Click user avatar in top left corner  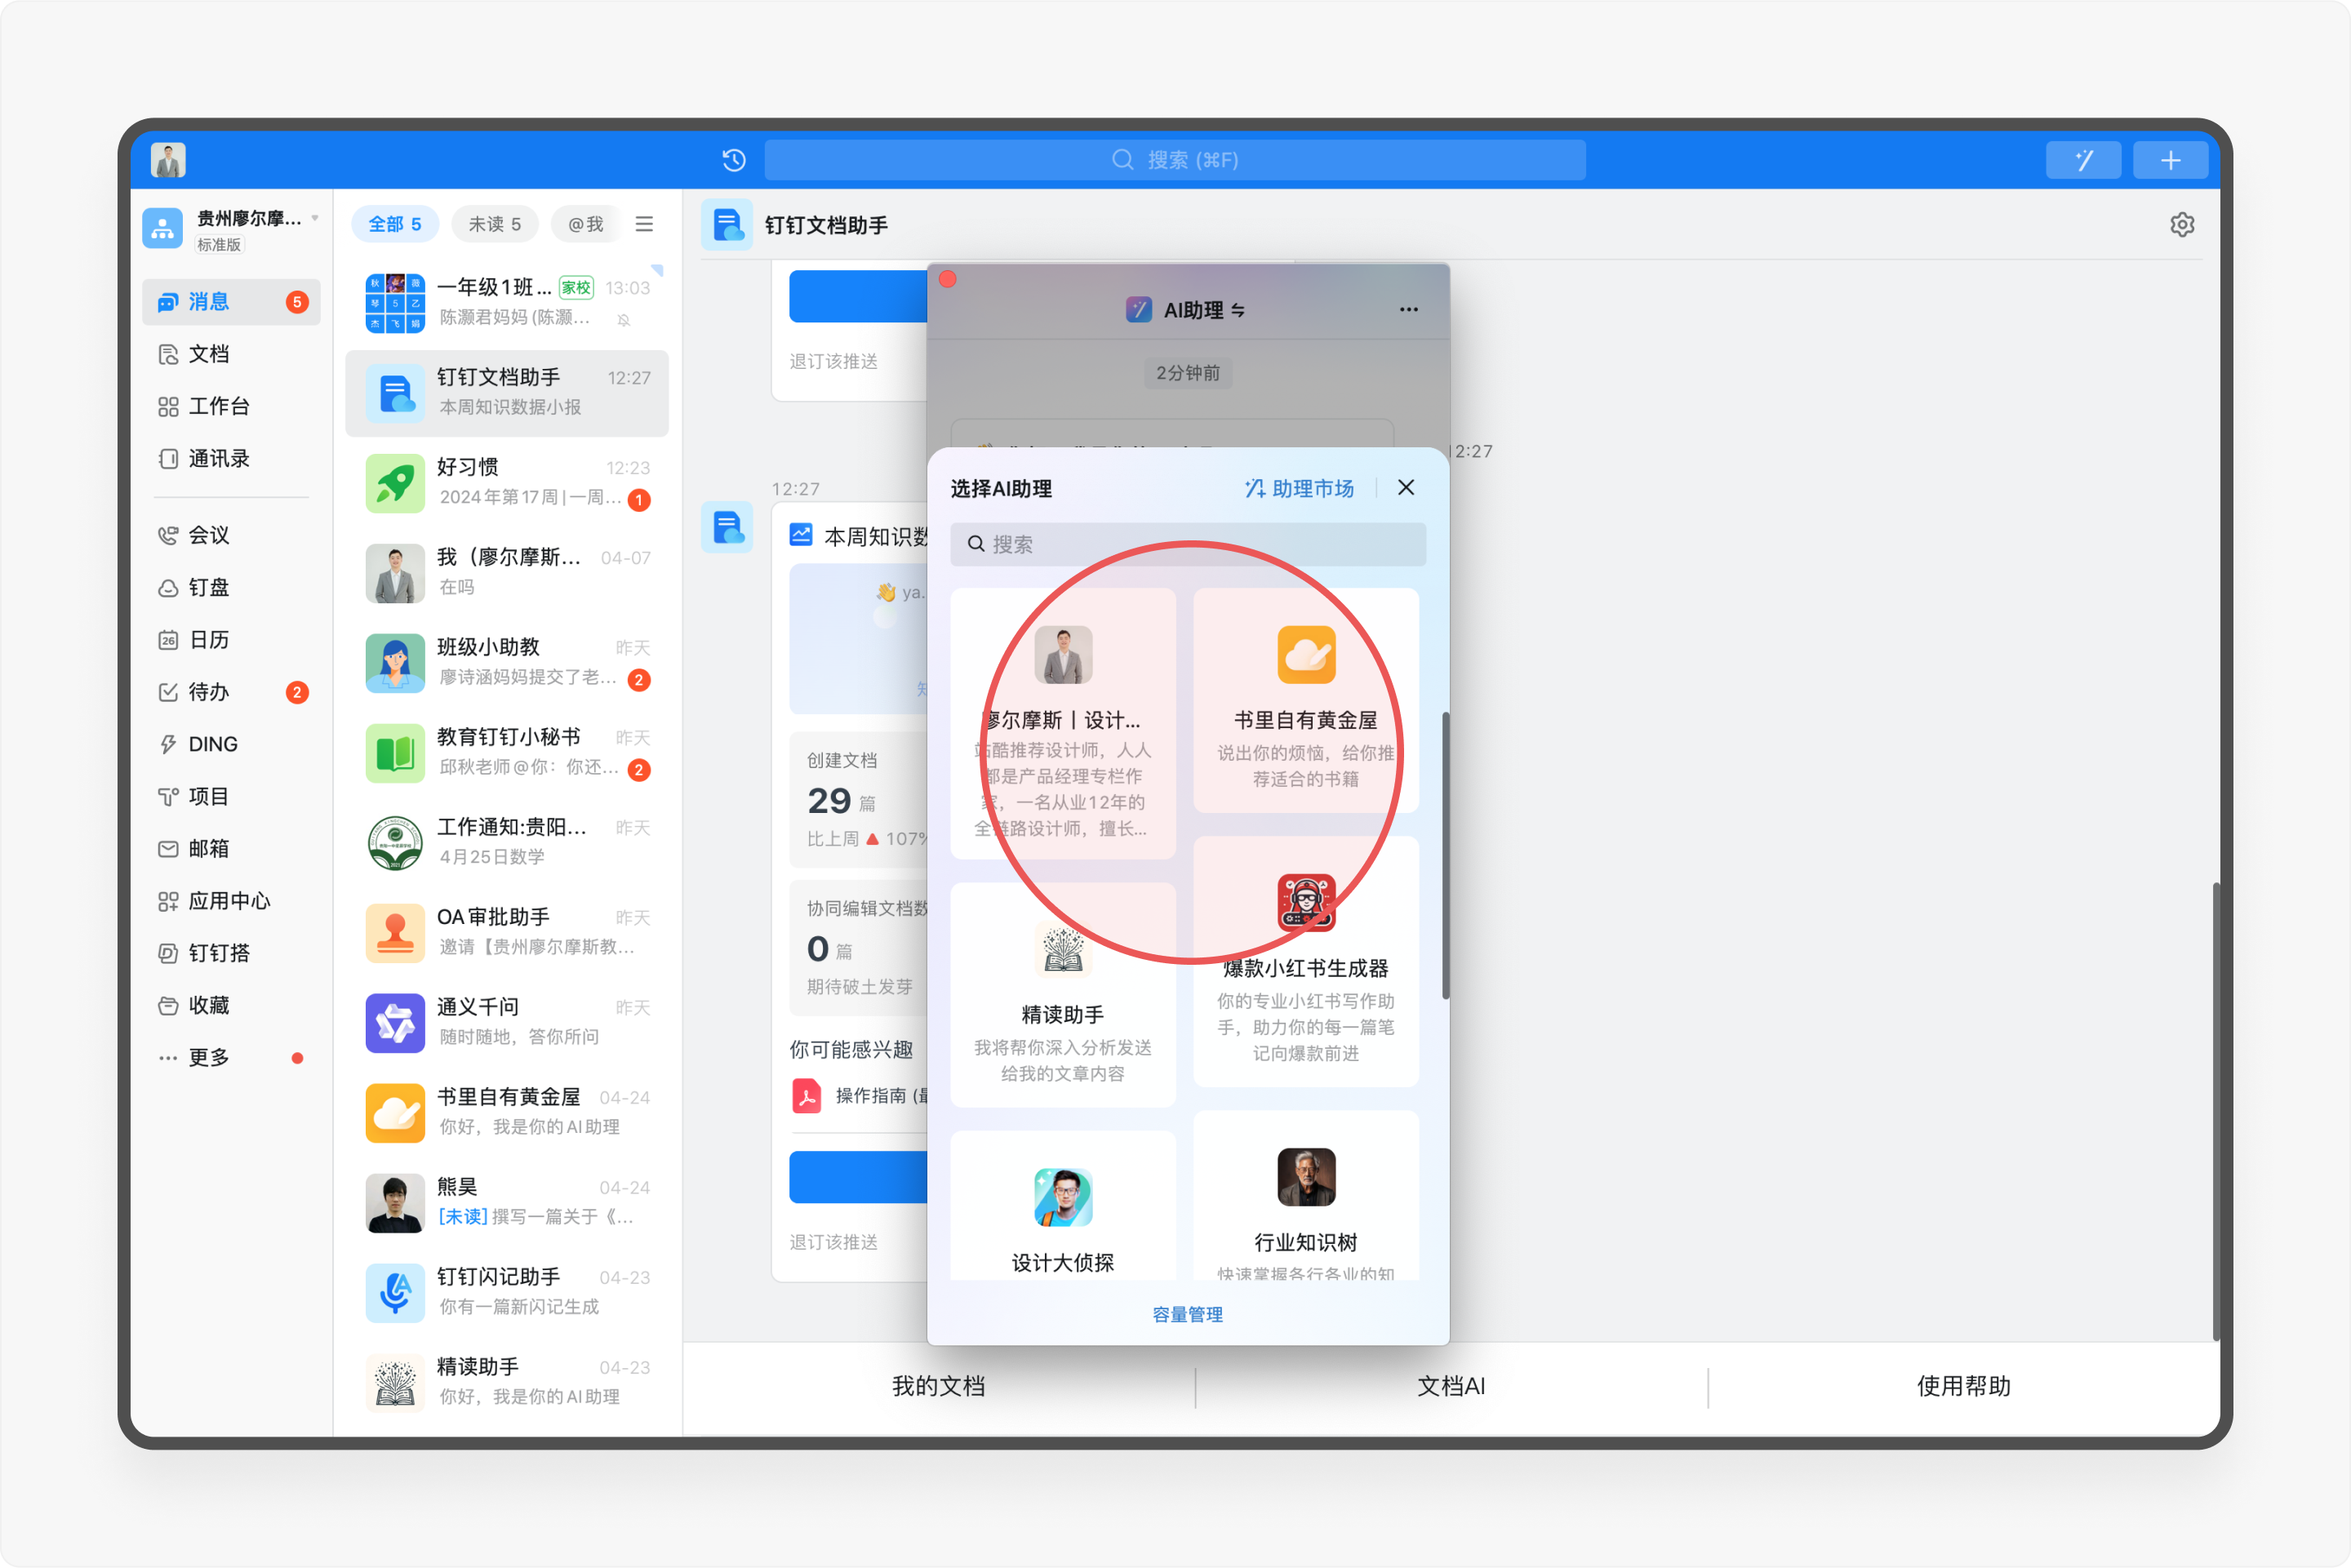tap(168, 160)
